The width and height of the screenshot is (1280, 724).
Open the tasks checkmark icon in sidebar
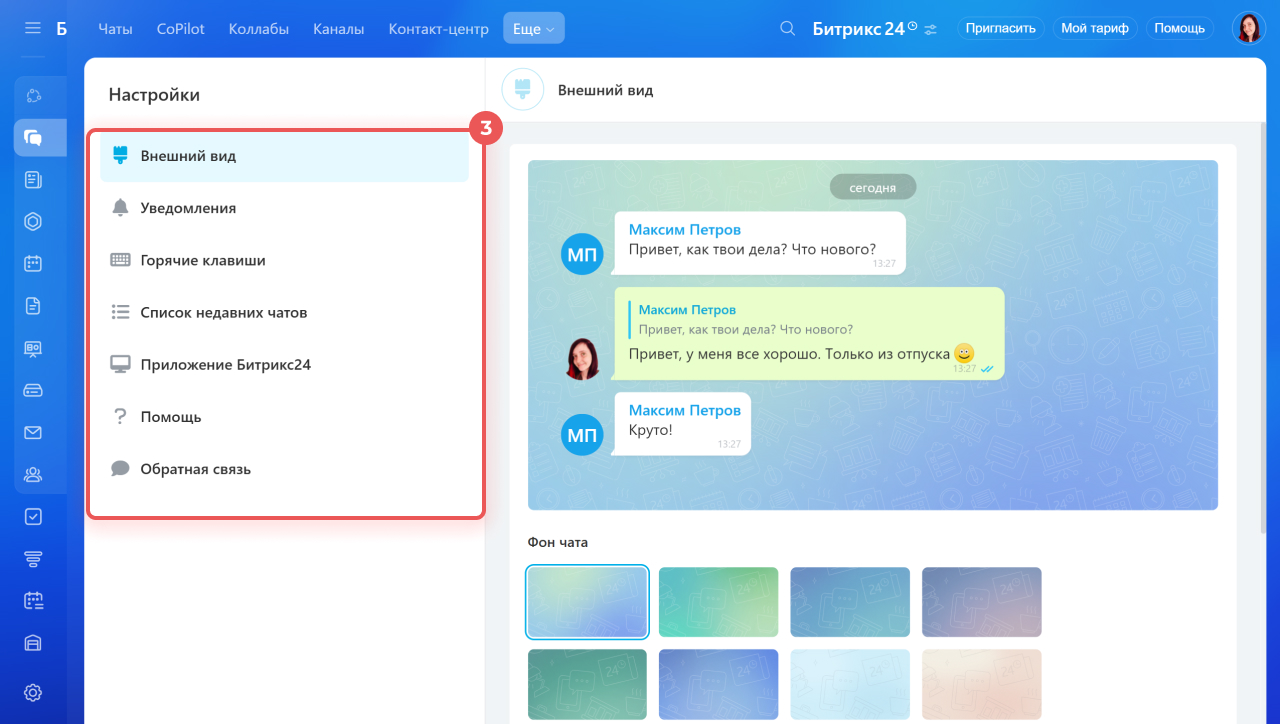[x=33, y=516]
